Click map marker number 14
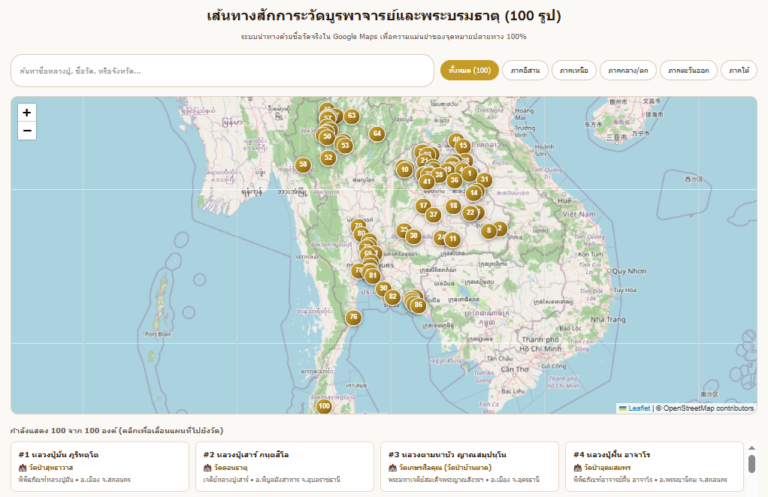Image resolution: width=768 pixels, height=497 pixels. pyautogui.click(x=474, y=193)
